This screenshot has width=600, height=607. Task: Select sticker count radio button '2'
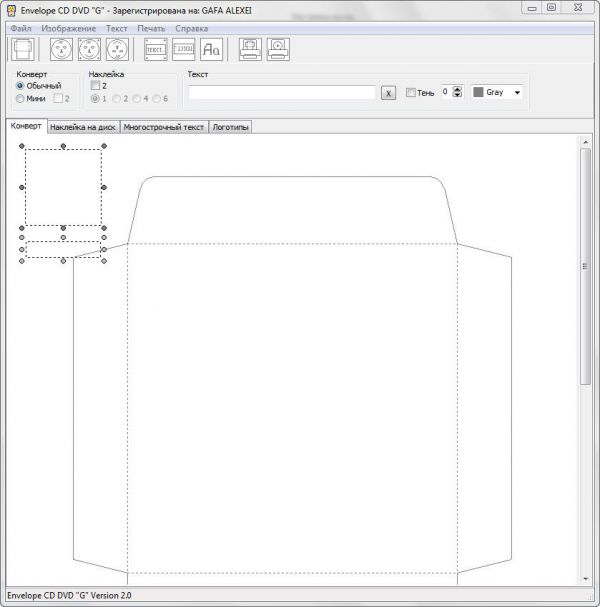(x=116, y=99)
